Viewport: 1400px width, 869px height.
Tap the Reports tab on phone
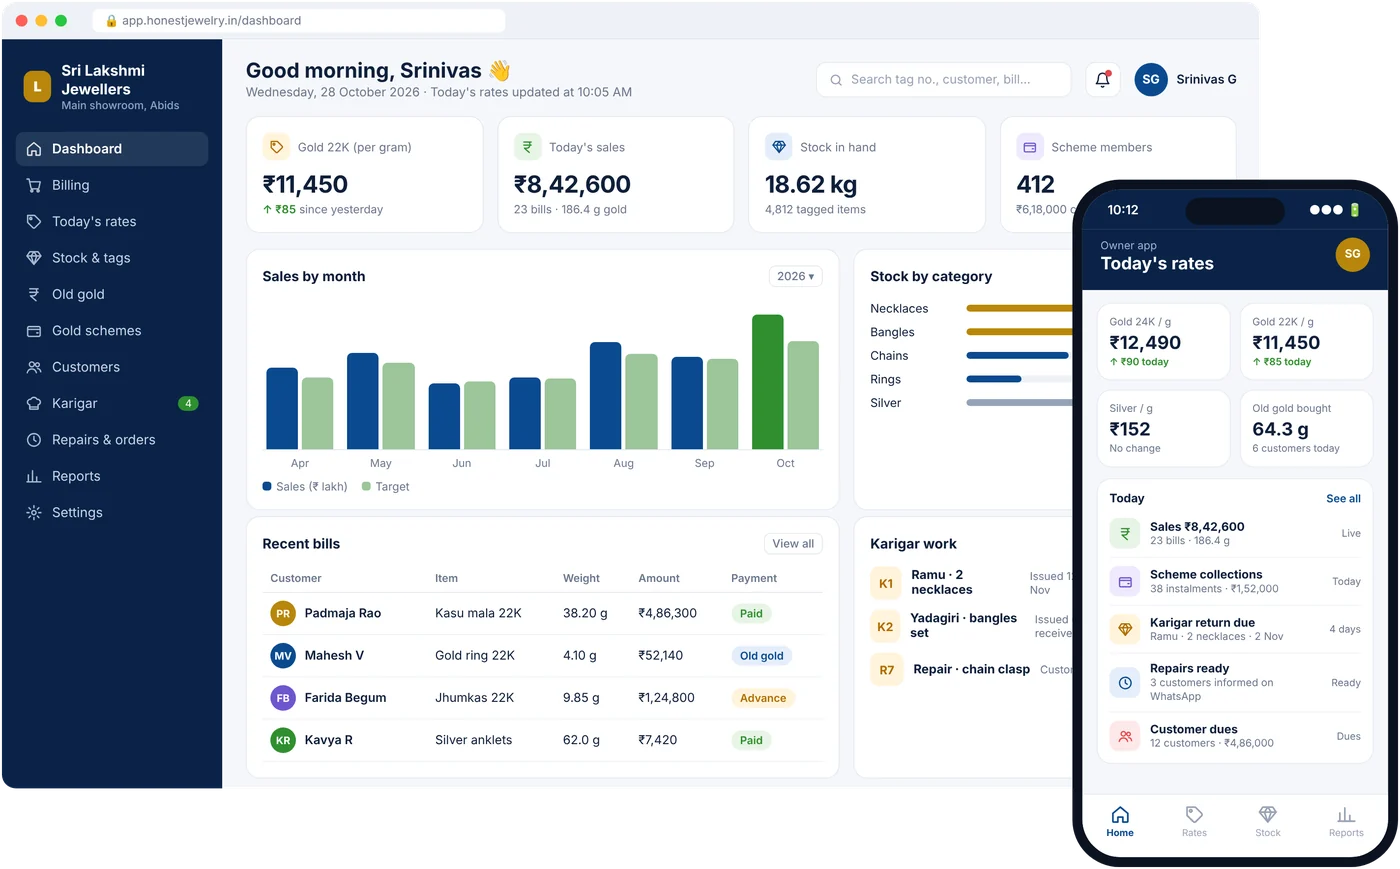click(x=1346, y=821)
